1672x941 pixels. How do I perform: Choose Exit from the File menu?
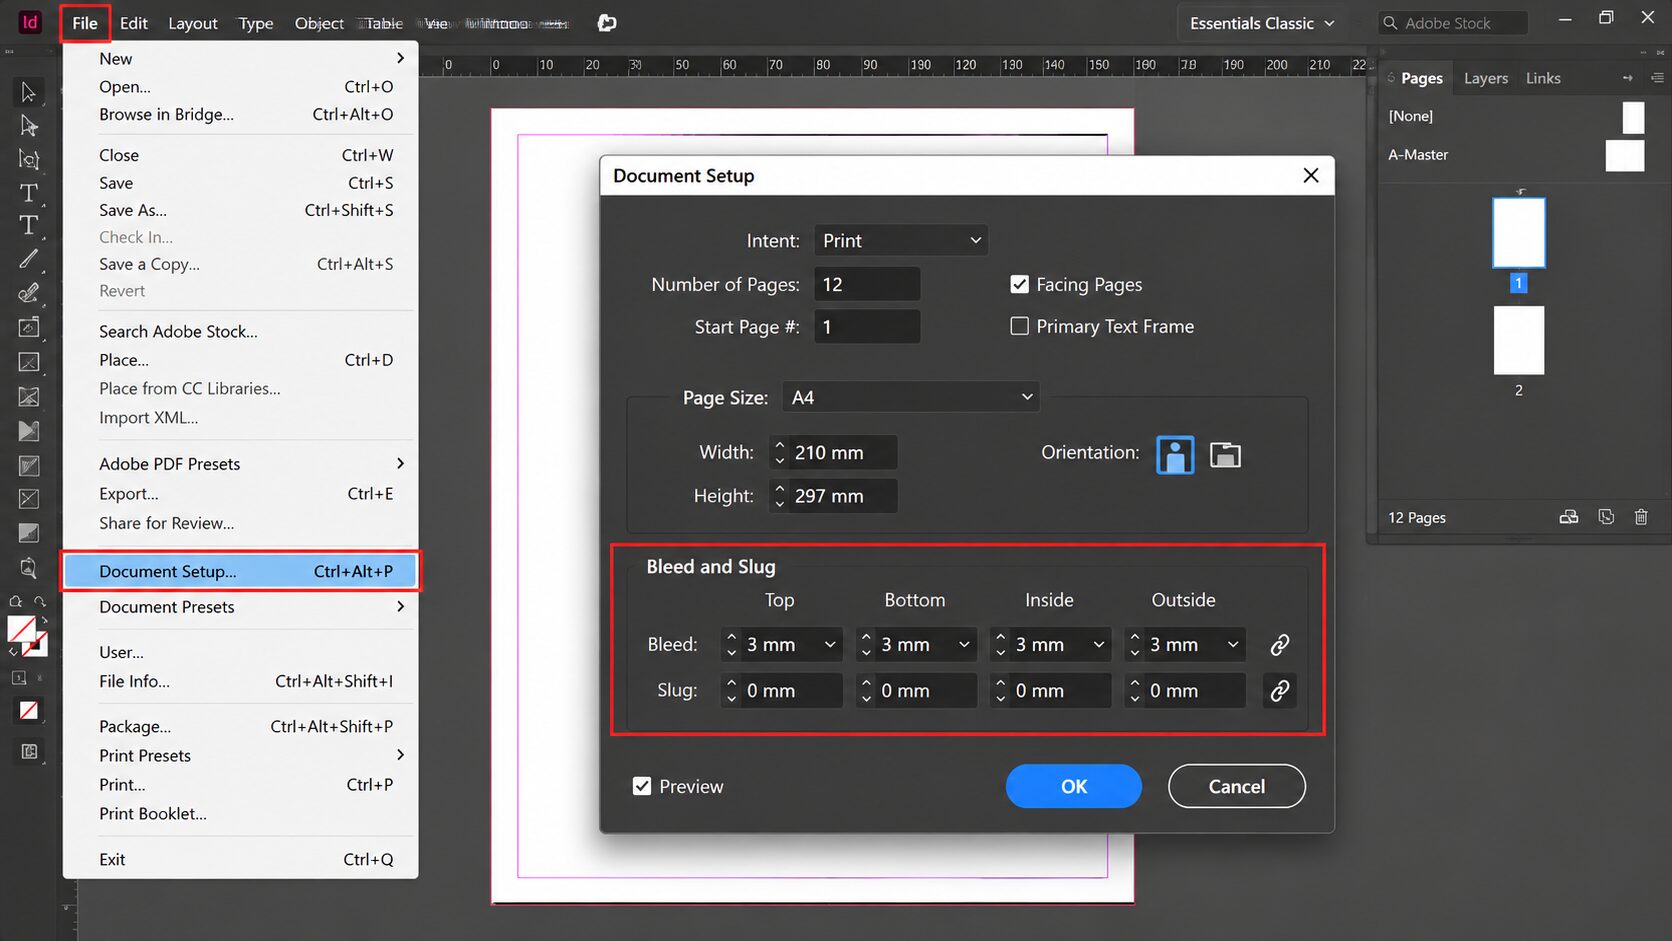240,860
